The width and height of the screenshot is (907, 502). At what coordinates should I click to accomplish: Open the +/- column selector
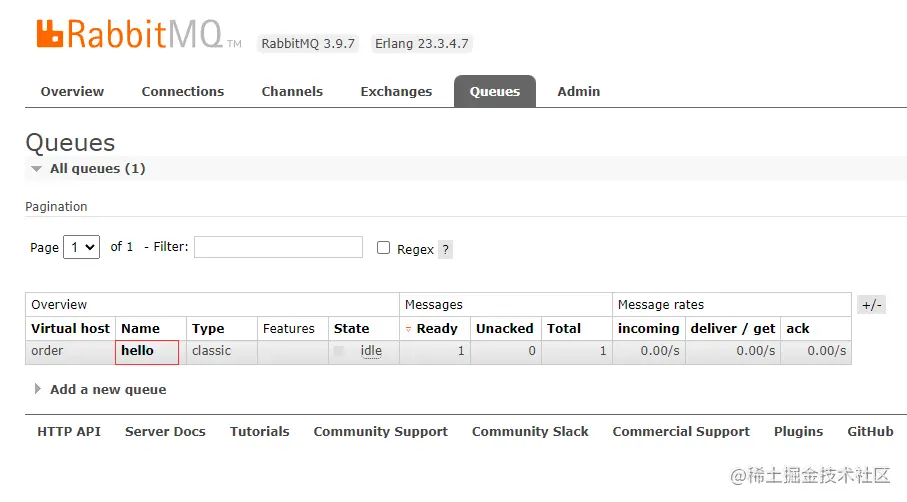871,304
